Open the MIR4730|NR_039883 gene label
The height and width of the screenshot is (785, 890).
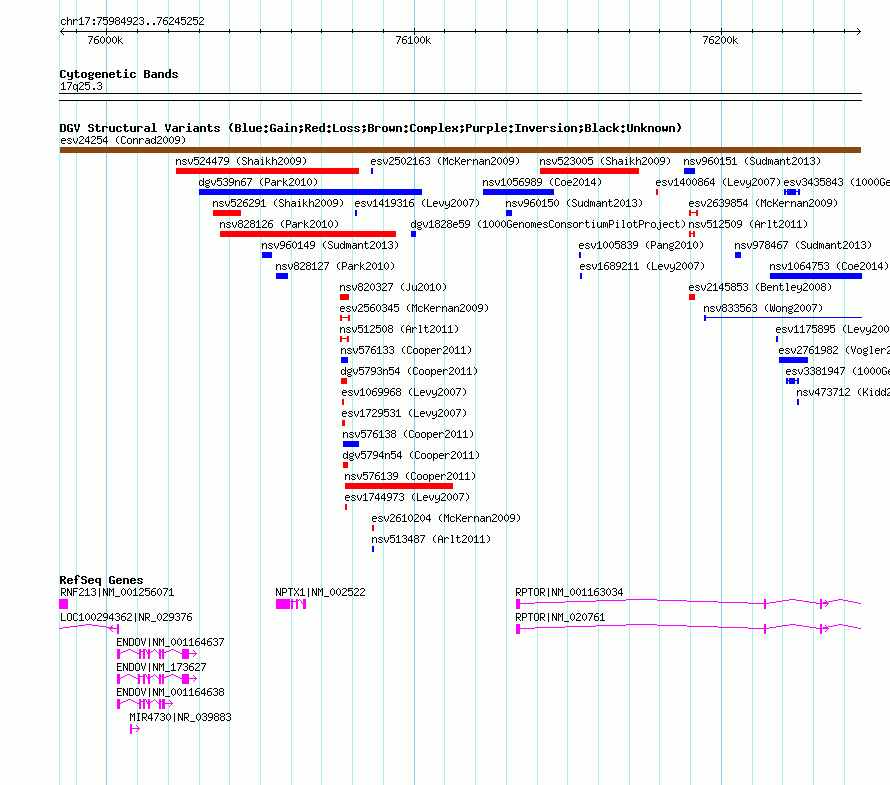pyautogui.click(x=180, y=717)
